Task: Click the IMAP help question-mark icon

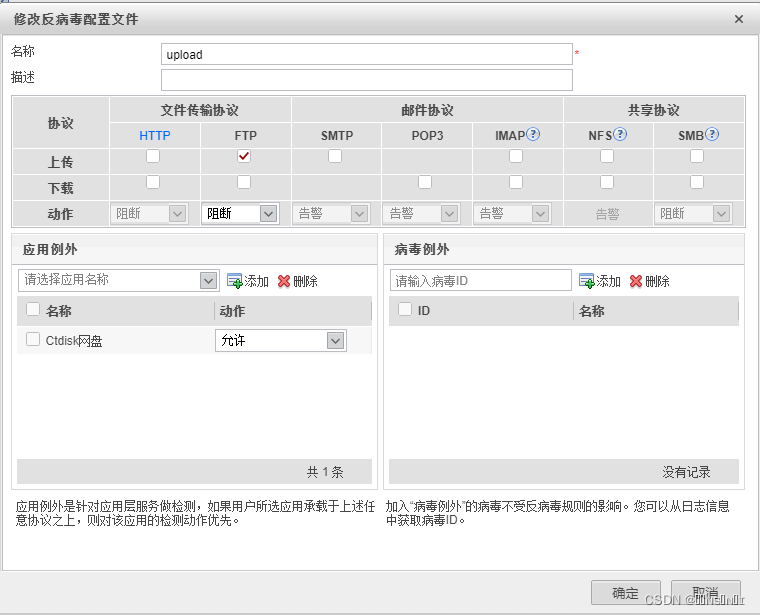Action: [533, 134]
